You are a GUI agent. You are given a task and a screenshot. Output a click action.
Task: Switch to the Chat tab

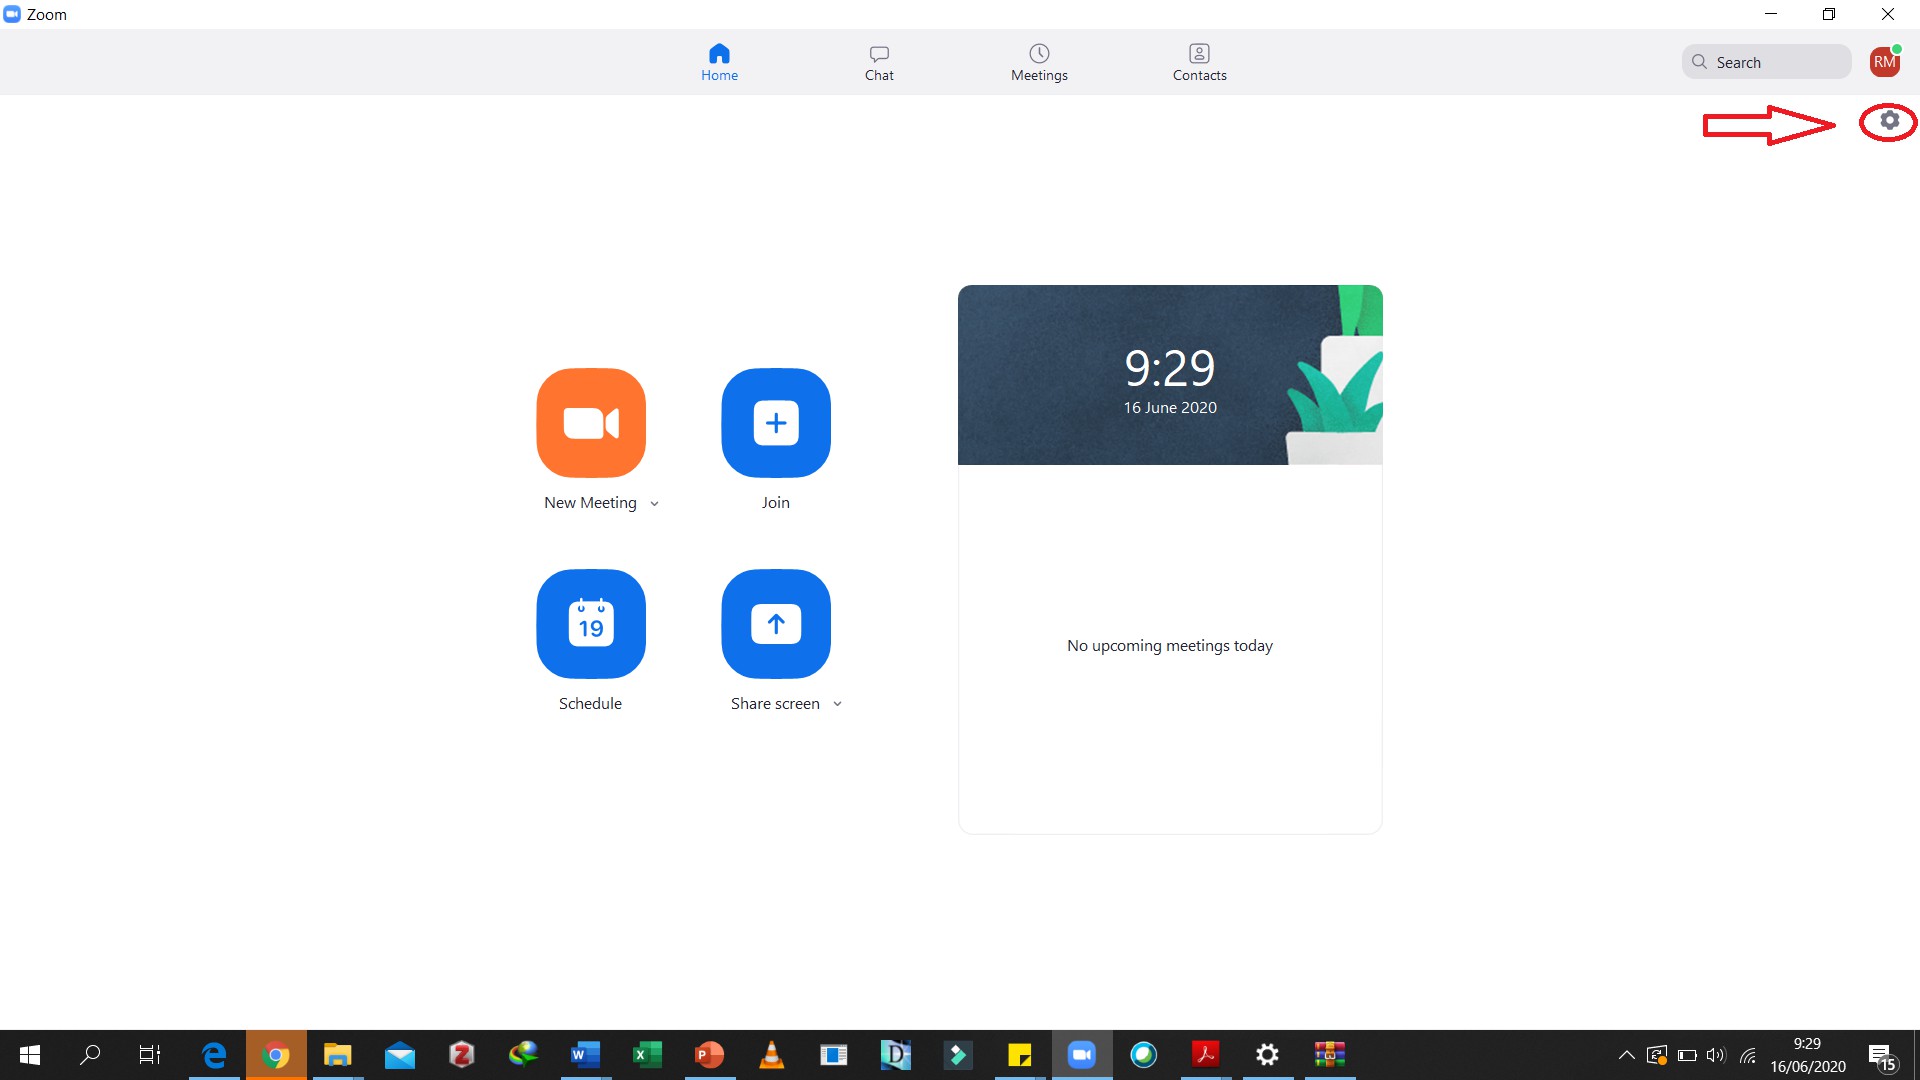tap(879, 62)
